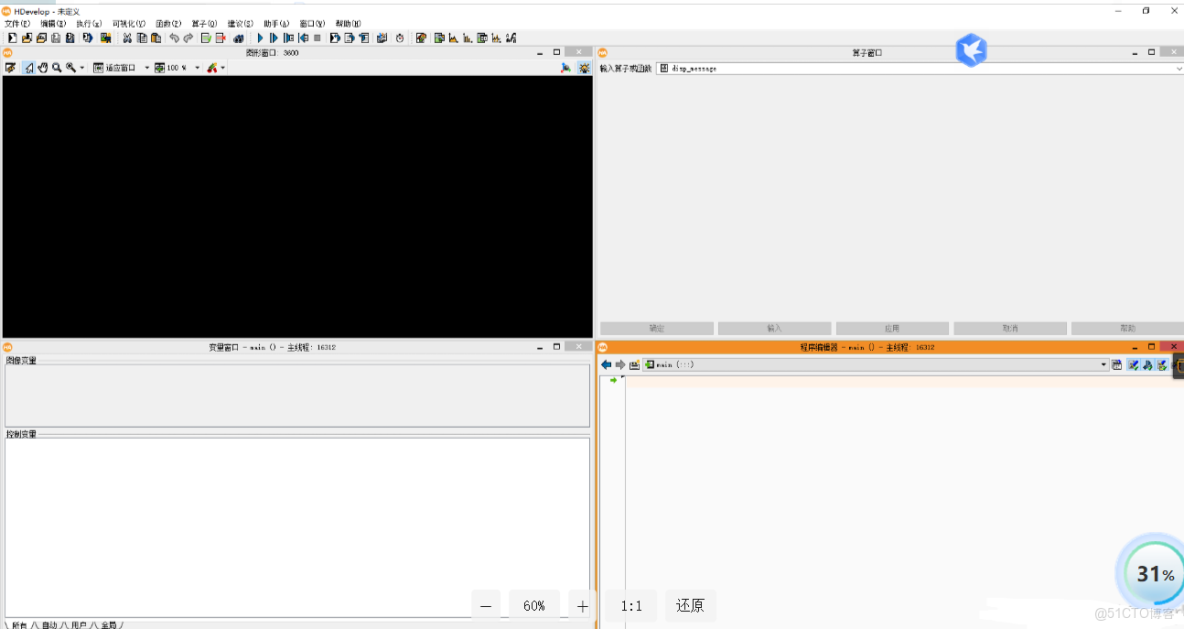1184x629 pixels.
Task: Toggle the pointer select tool in graphics window
Action: point(29,68)
